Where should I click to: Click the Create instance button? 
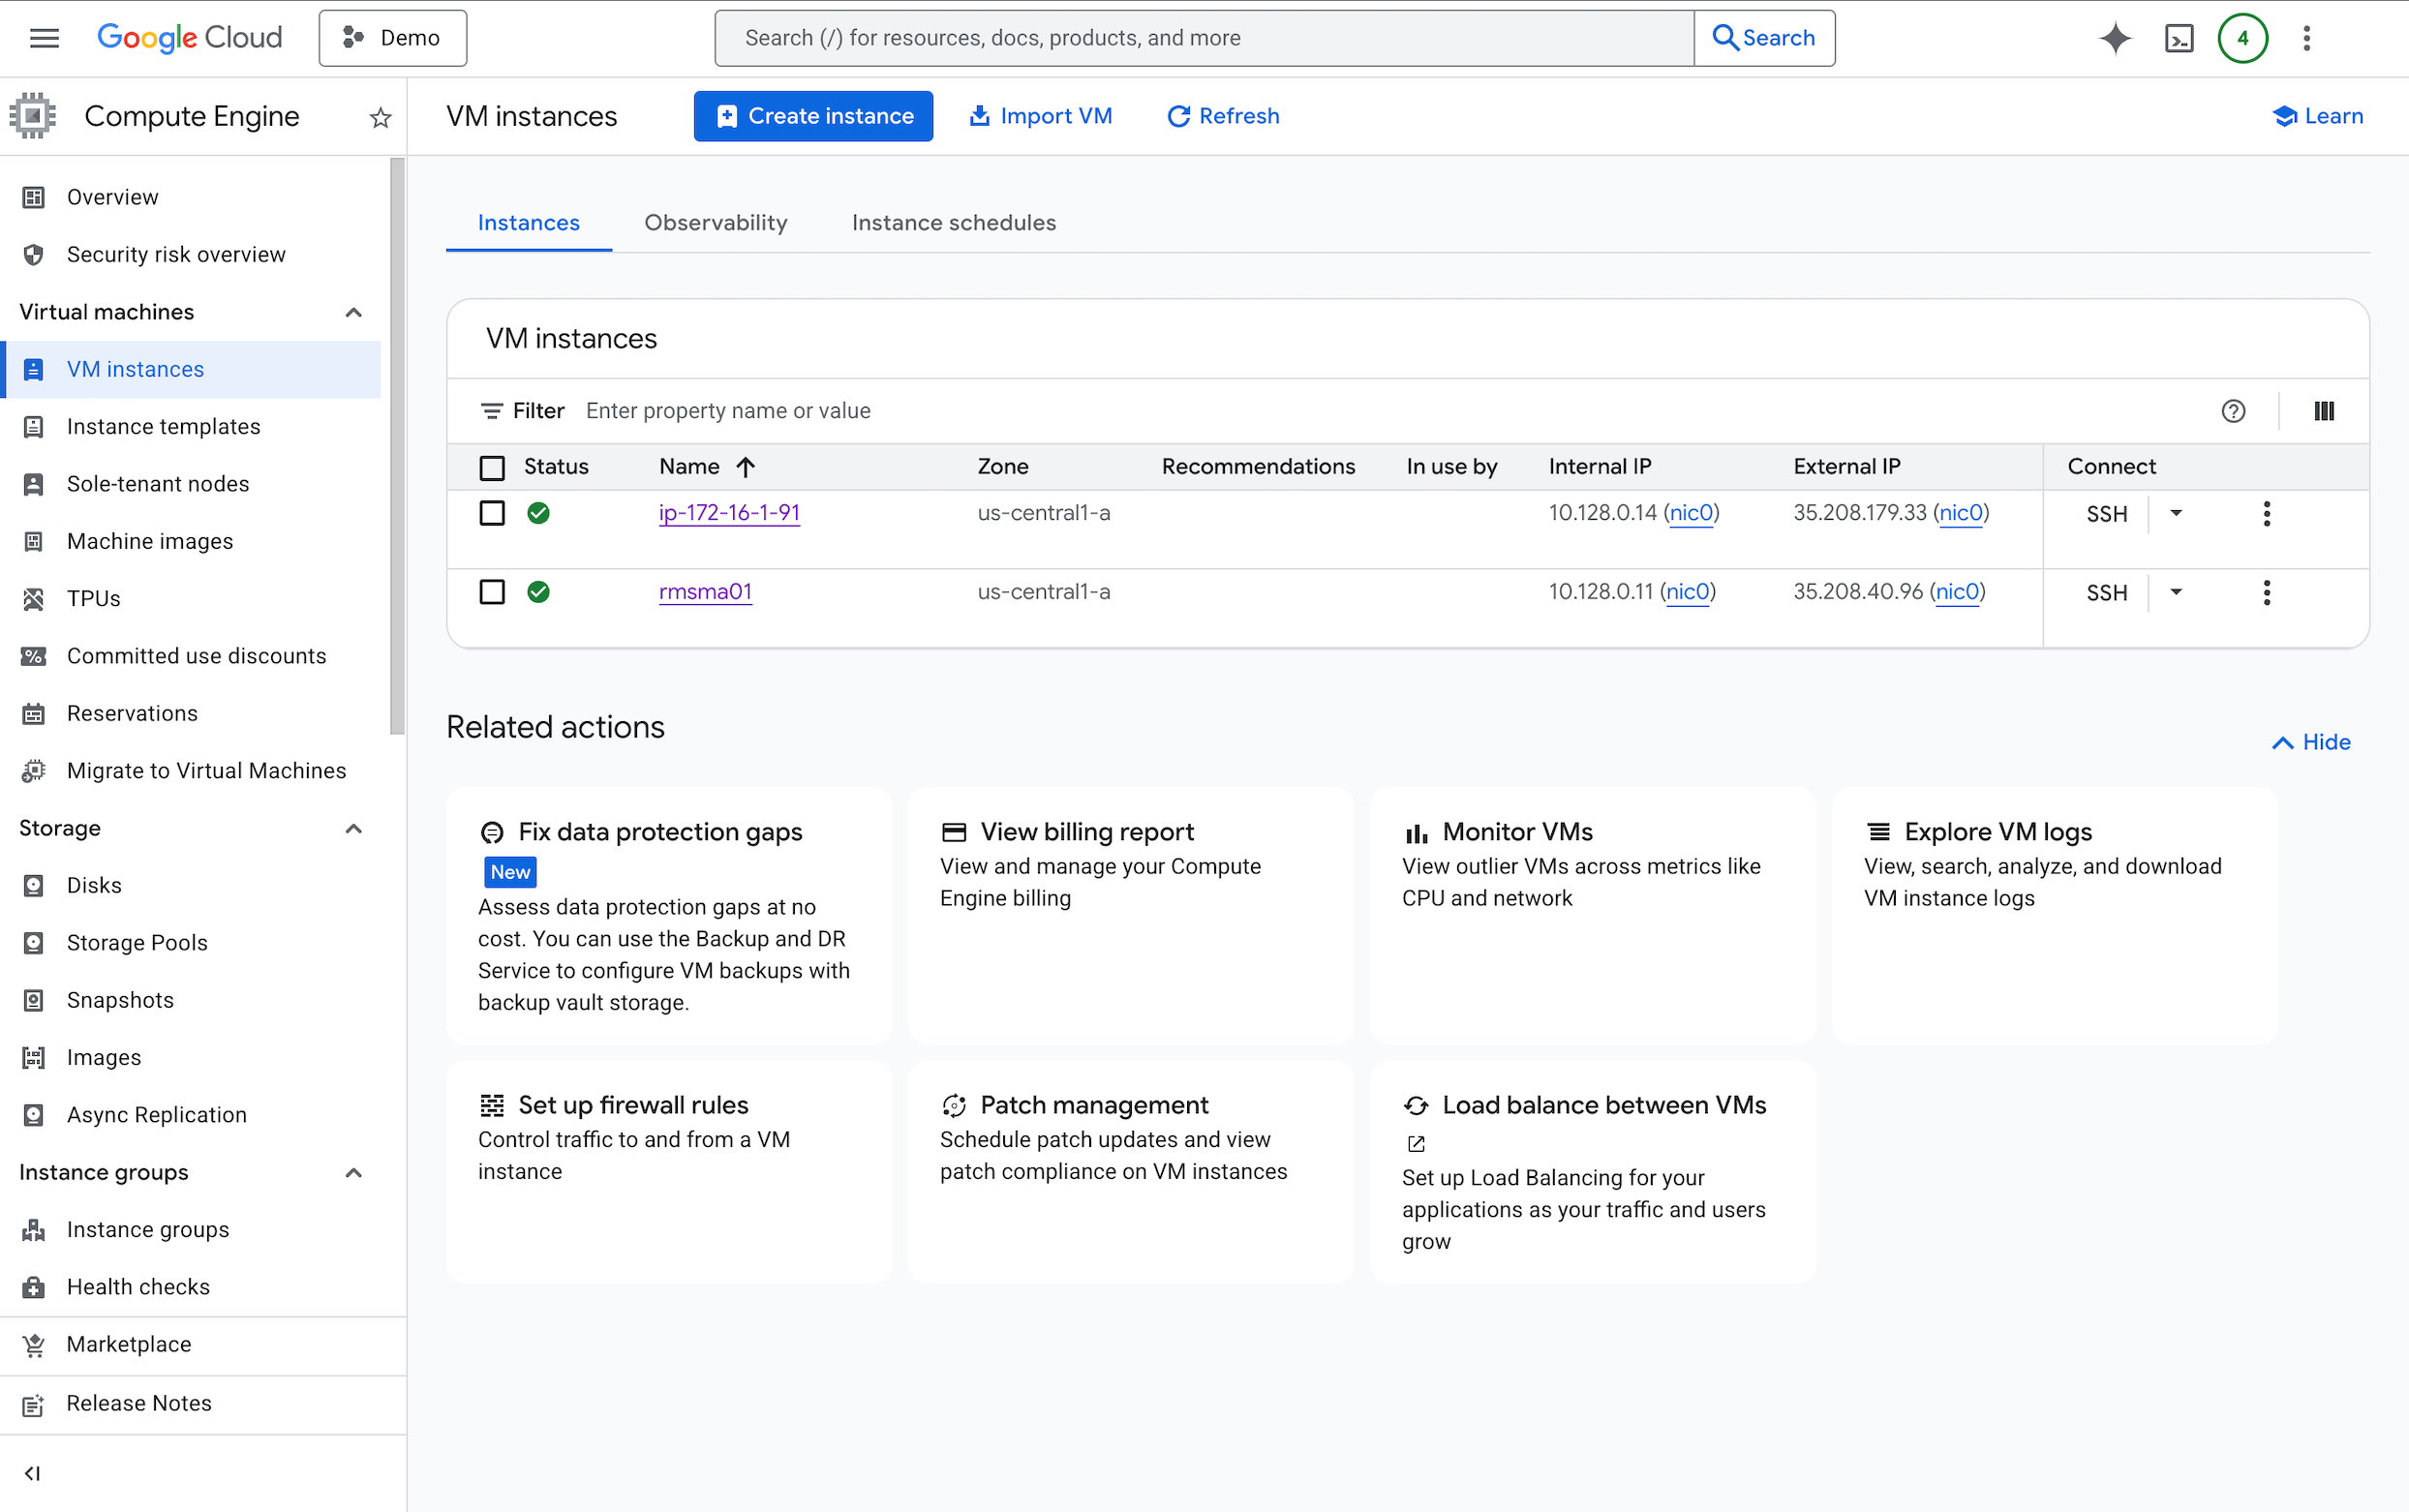[812, 115]
